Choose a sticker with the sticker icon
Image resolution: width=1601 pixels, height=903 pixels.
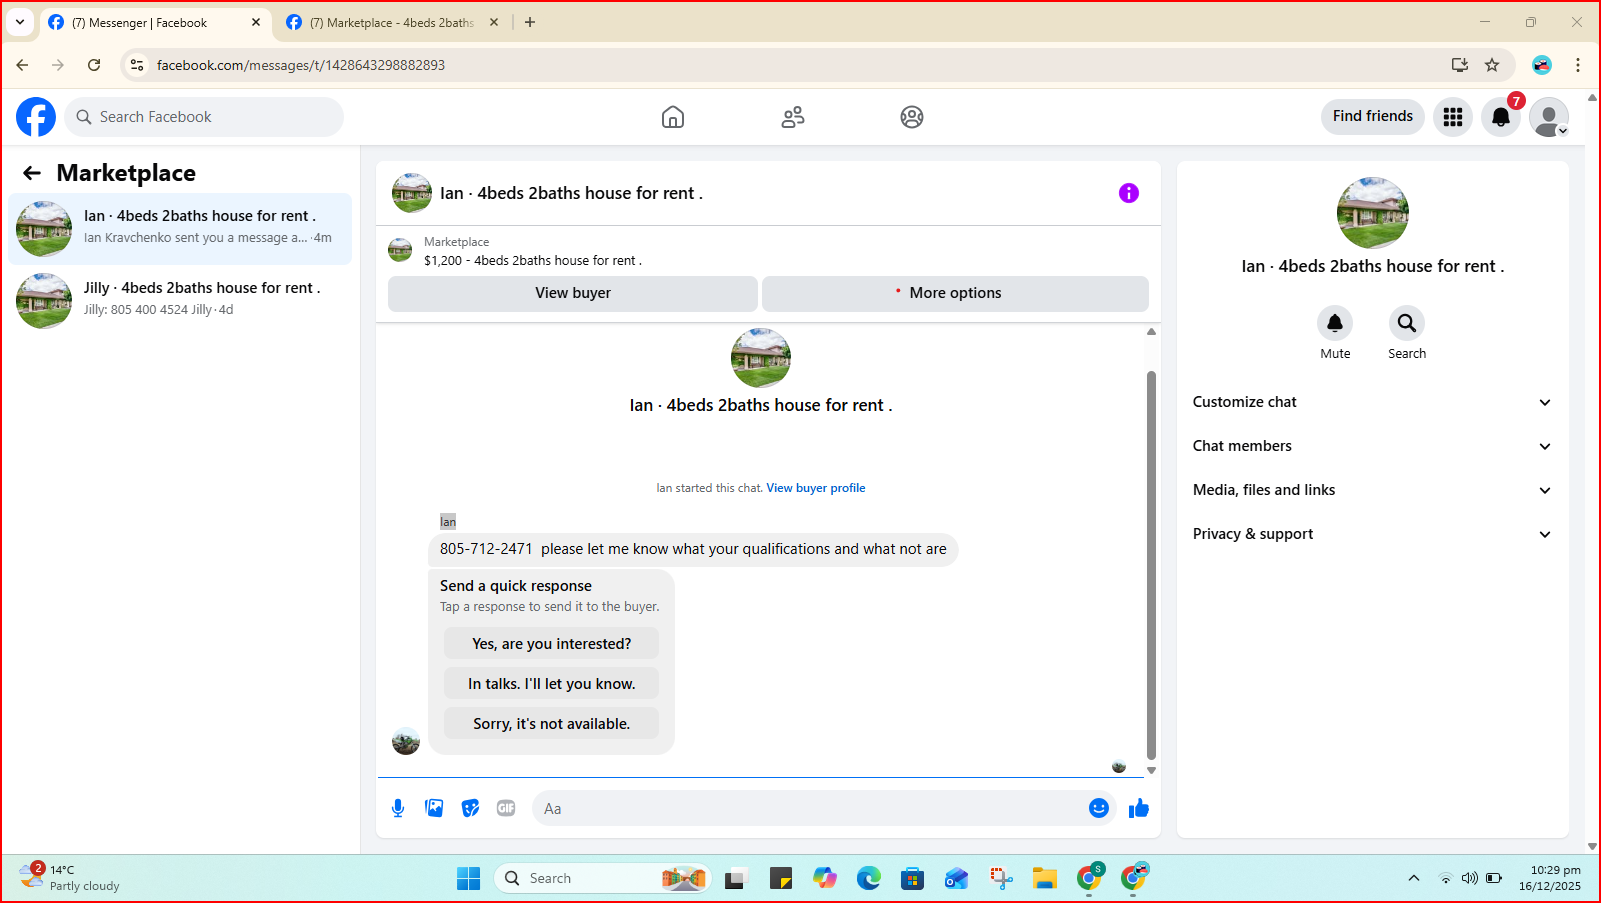tap(470, 808)
